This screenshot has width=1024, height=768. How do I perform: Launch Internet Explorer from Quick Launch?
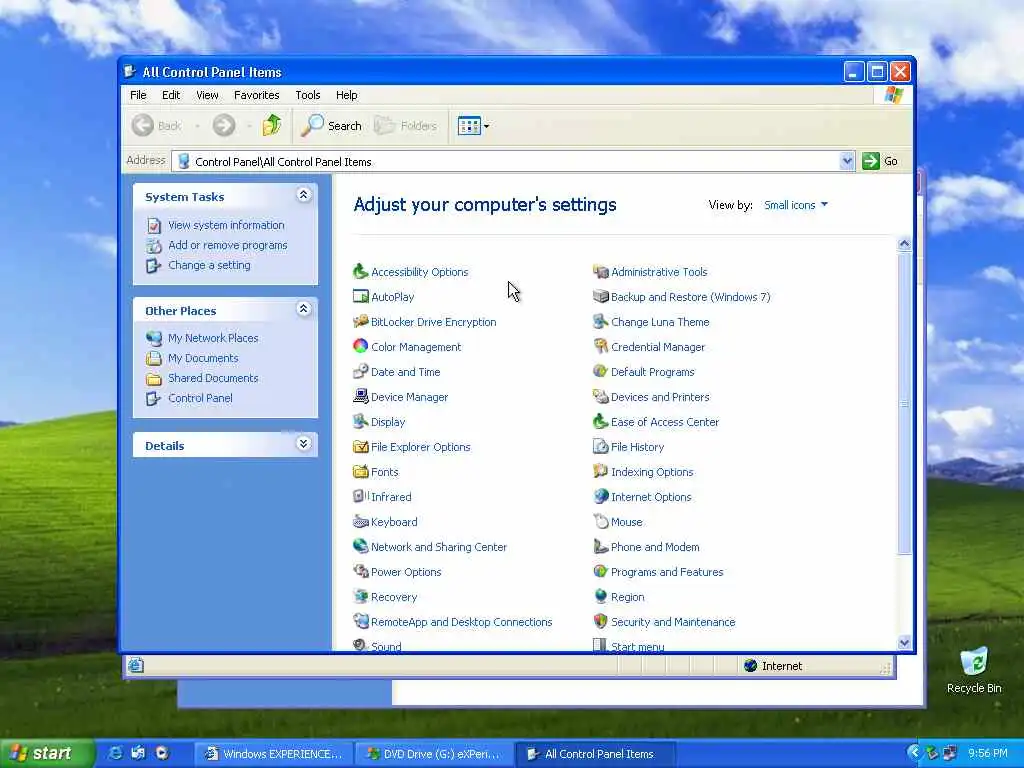(x=115, y=753)
